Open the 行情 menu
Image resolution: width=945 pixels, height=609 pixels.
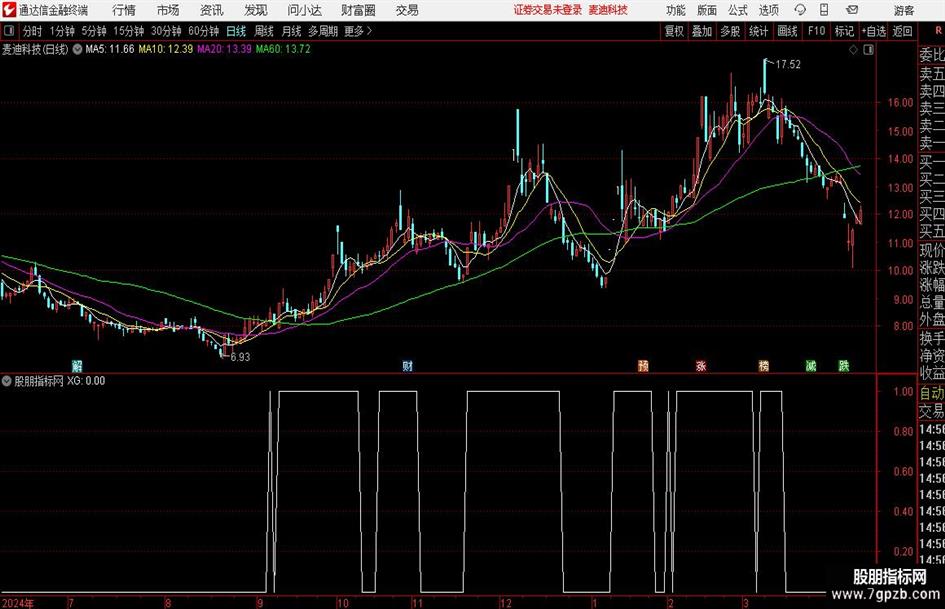pyautogui.click(x=124, y=10)
